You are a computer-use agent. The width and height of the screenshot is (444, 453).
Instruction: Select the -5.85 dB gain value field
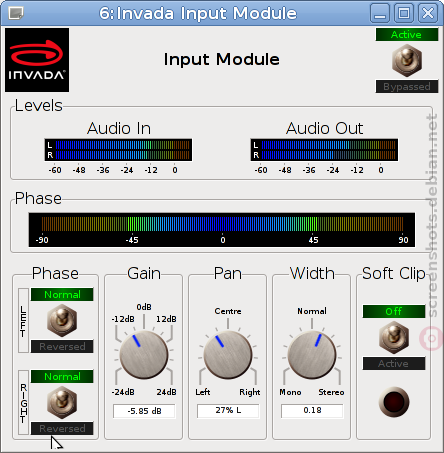[144, 411]
